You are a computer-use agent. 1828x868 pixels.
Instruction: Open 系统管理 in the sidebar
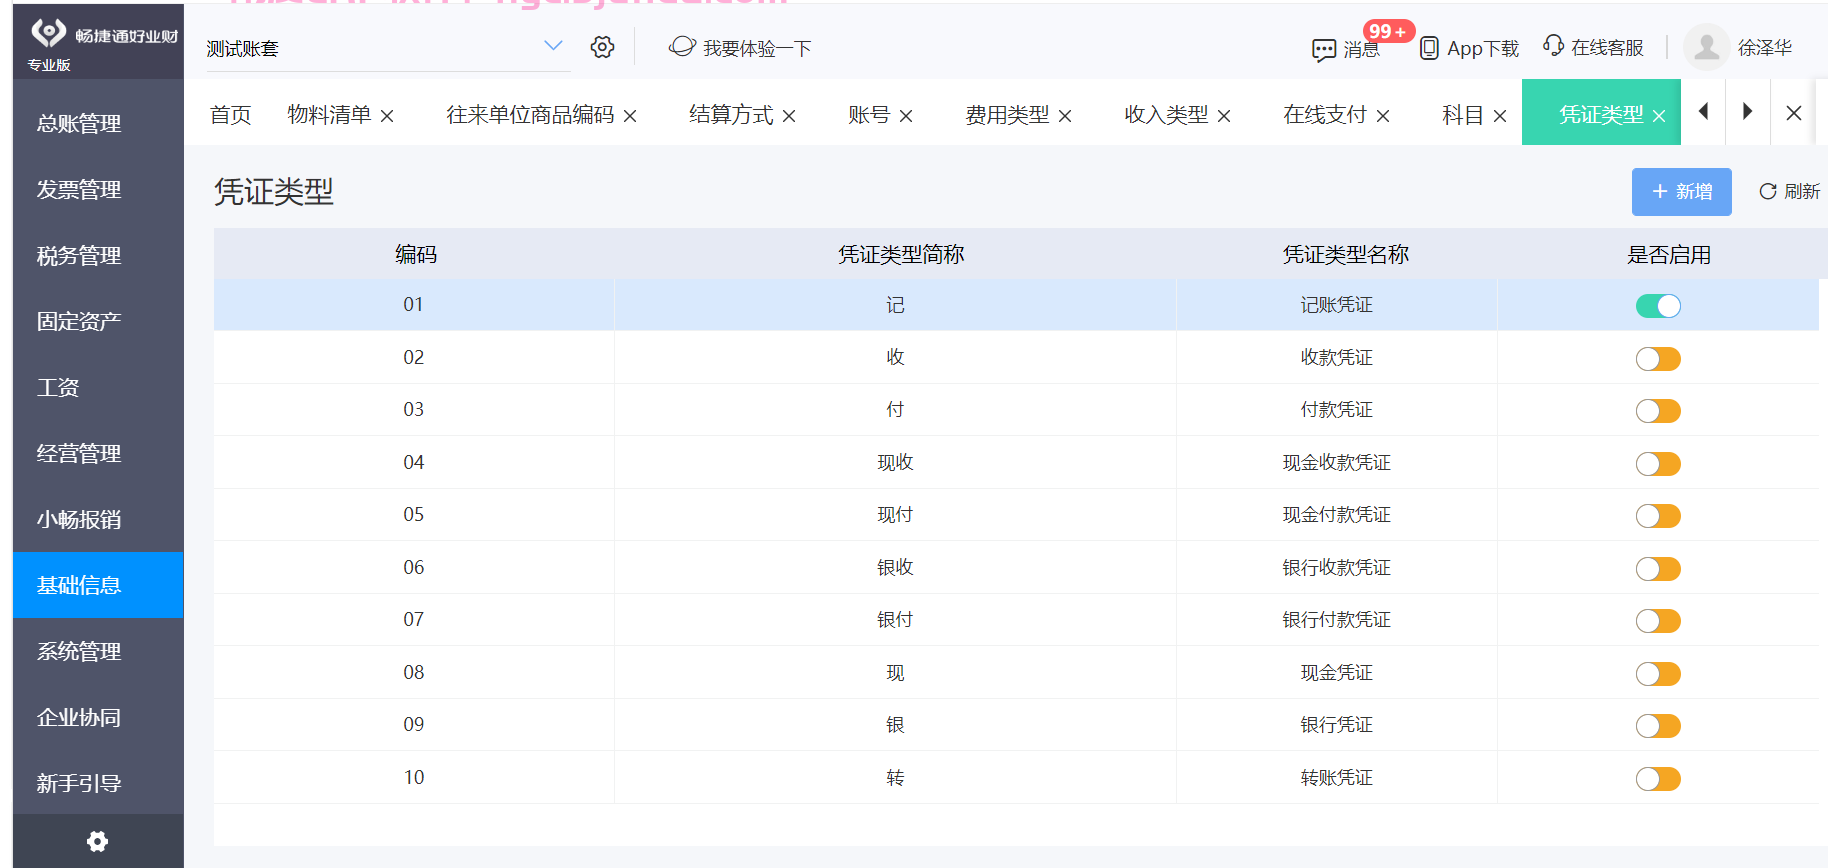click(98, 651)
